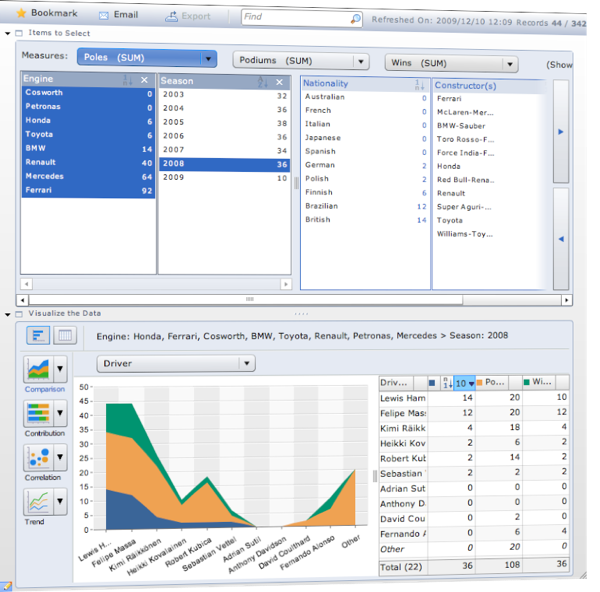Open the Correlation chart options arrow
Viewport: 600px width, 592px height.
pyautogui.click(x=60, y=457)
